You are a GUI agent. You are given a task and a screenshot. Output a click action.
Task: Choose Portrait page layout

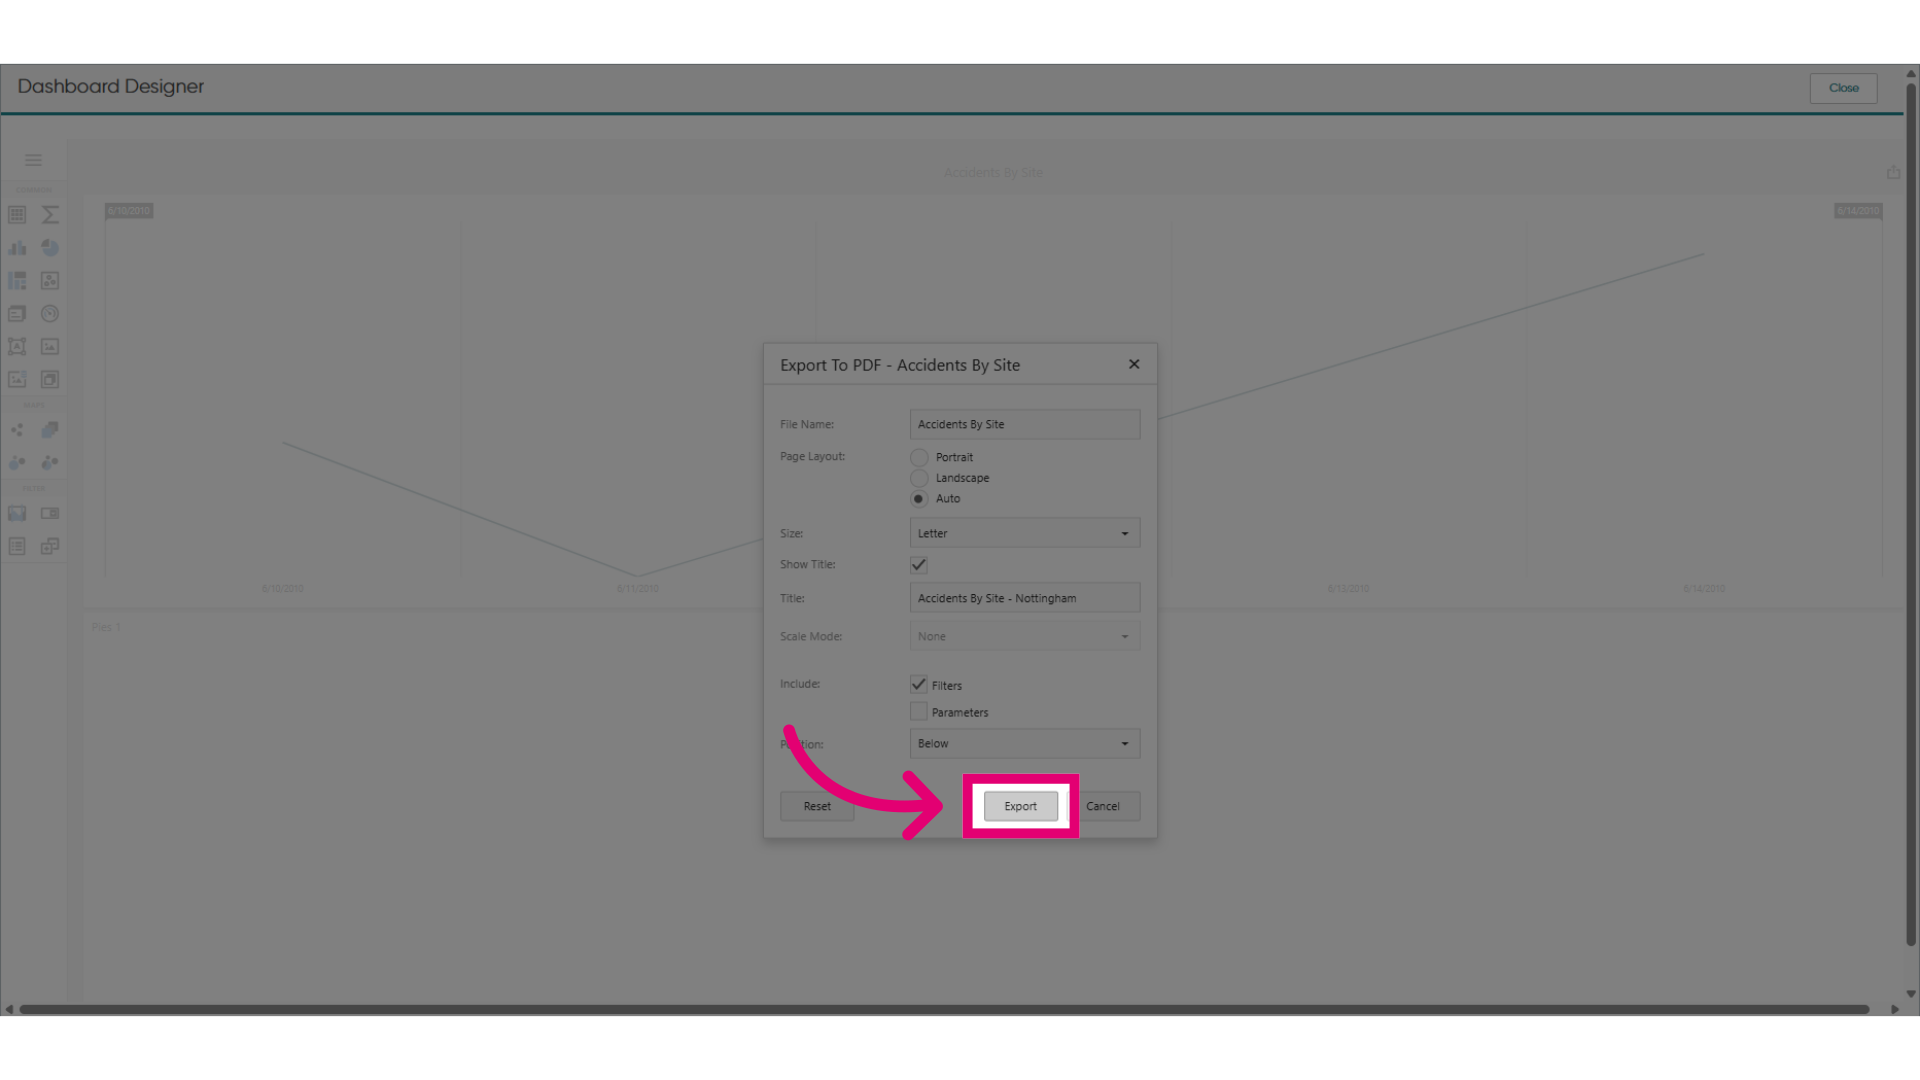point(919,457)
